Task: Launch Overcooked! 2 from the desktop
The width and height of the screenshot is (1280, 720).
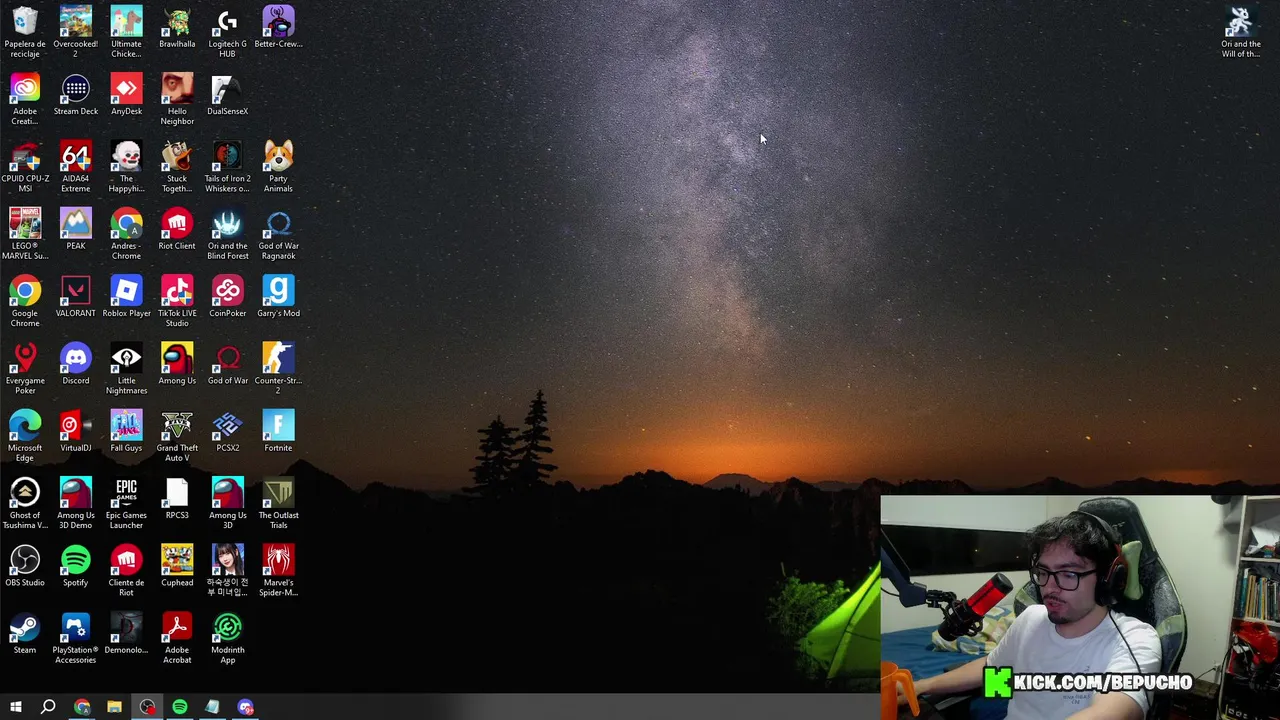Action: click(x=76, y=31)
